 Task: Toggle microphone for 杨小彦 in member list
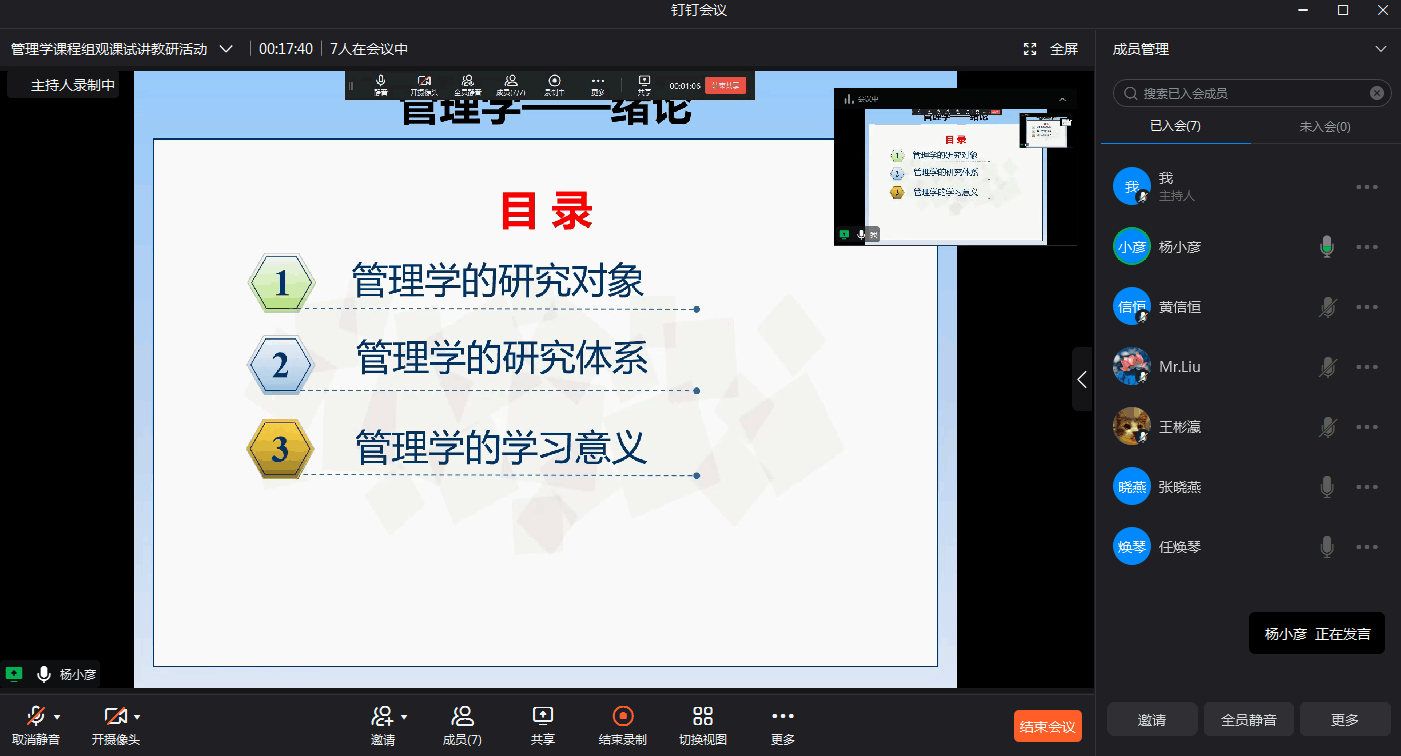click(1327, 247)
